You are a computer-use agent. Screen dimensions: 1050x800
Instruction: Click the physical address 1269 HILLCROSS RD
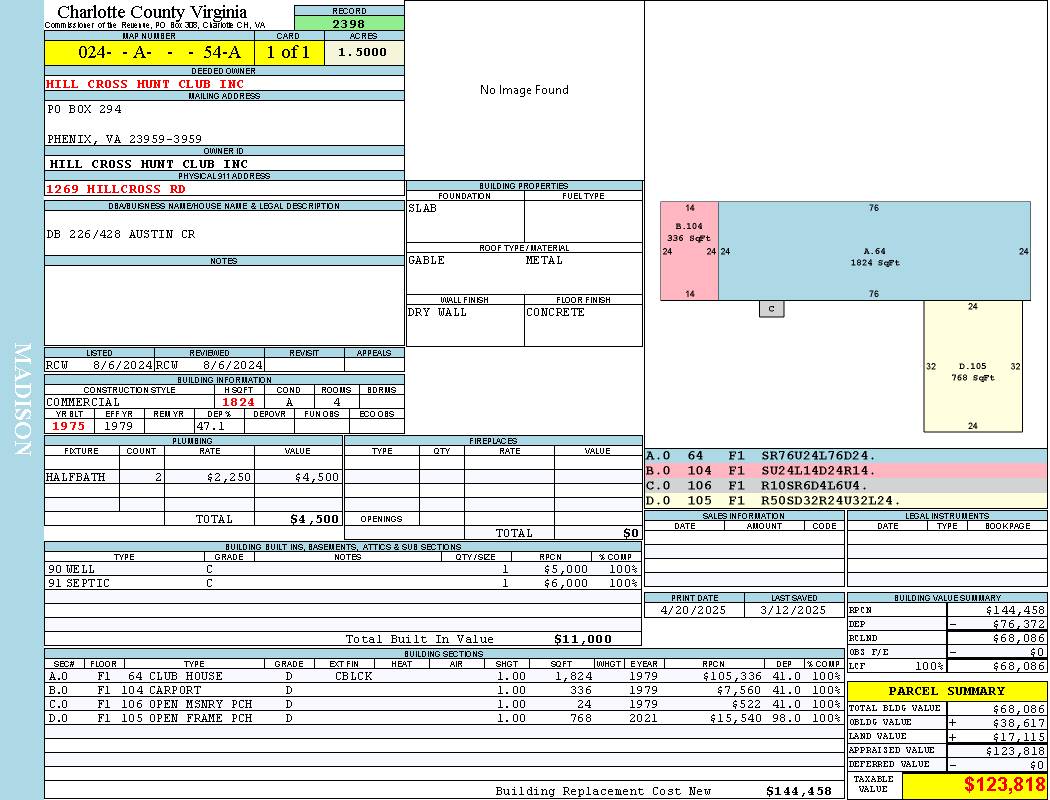pyautogui.click(x=116, y=189)
